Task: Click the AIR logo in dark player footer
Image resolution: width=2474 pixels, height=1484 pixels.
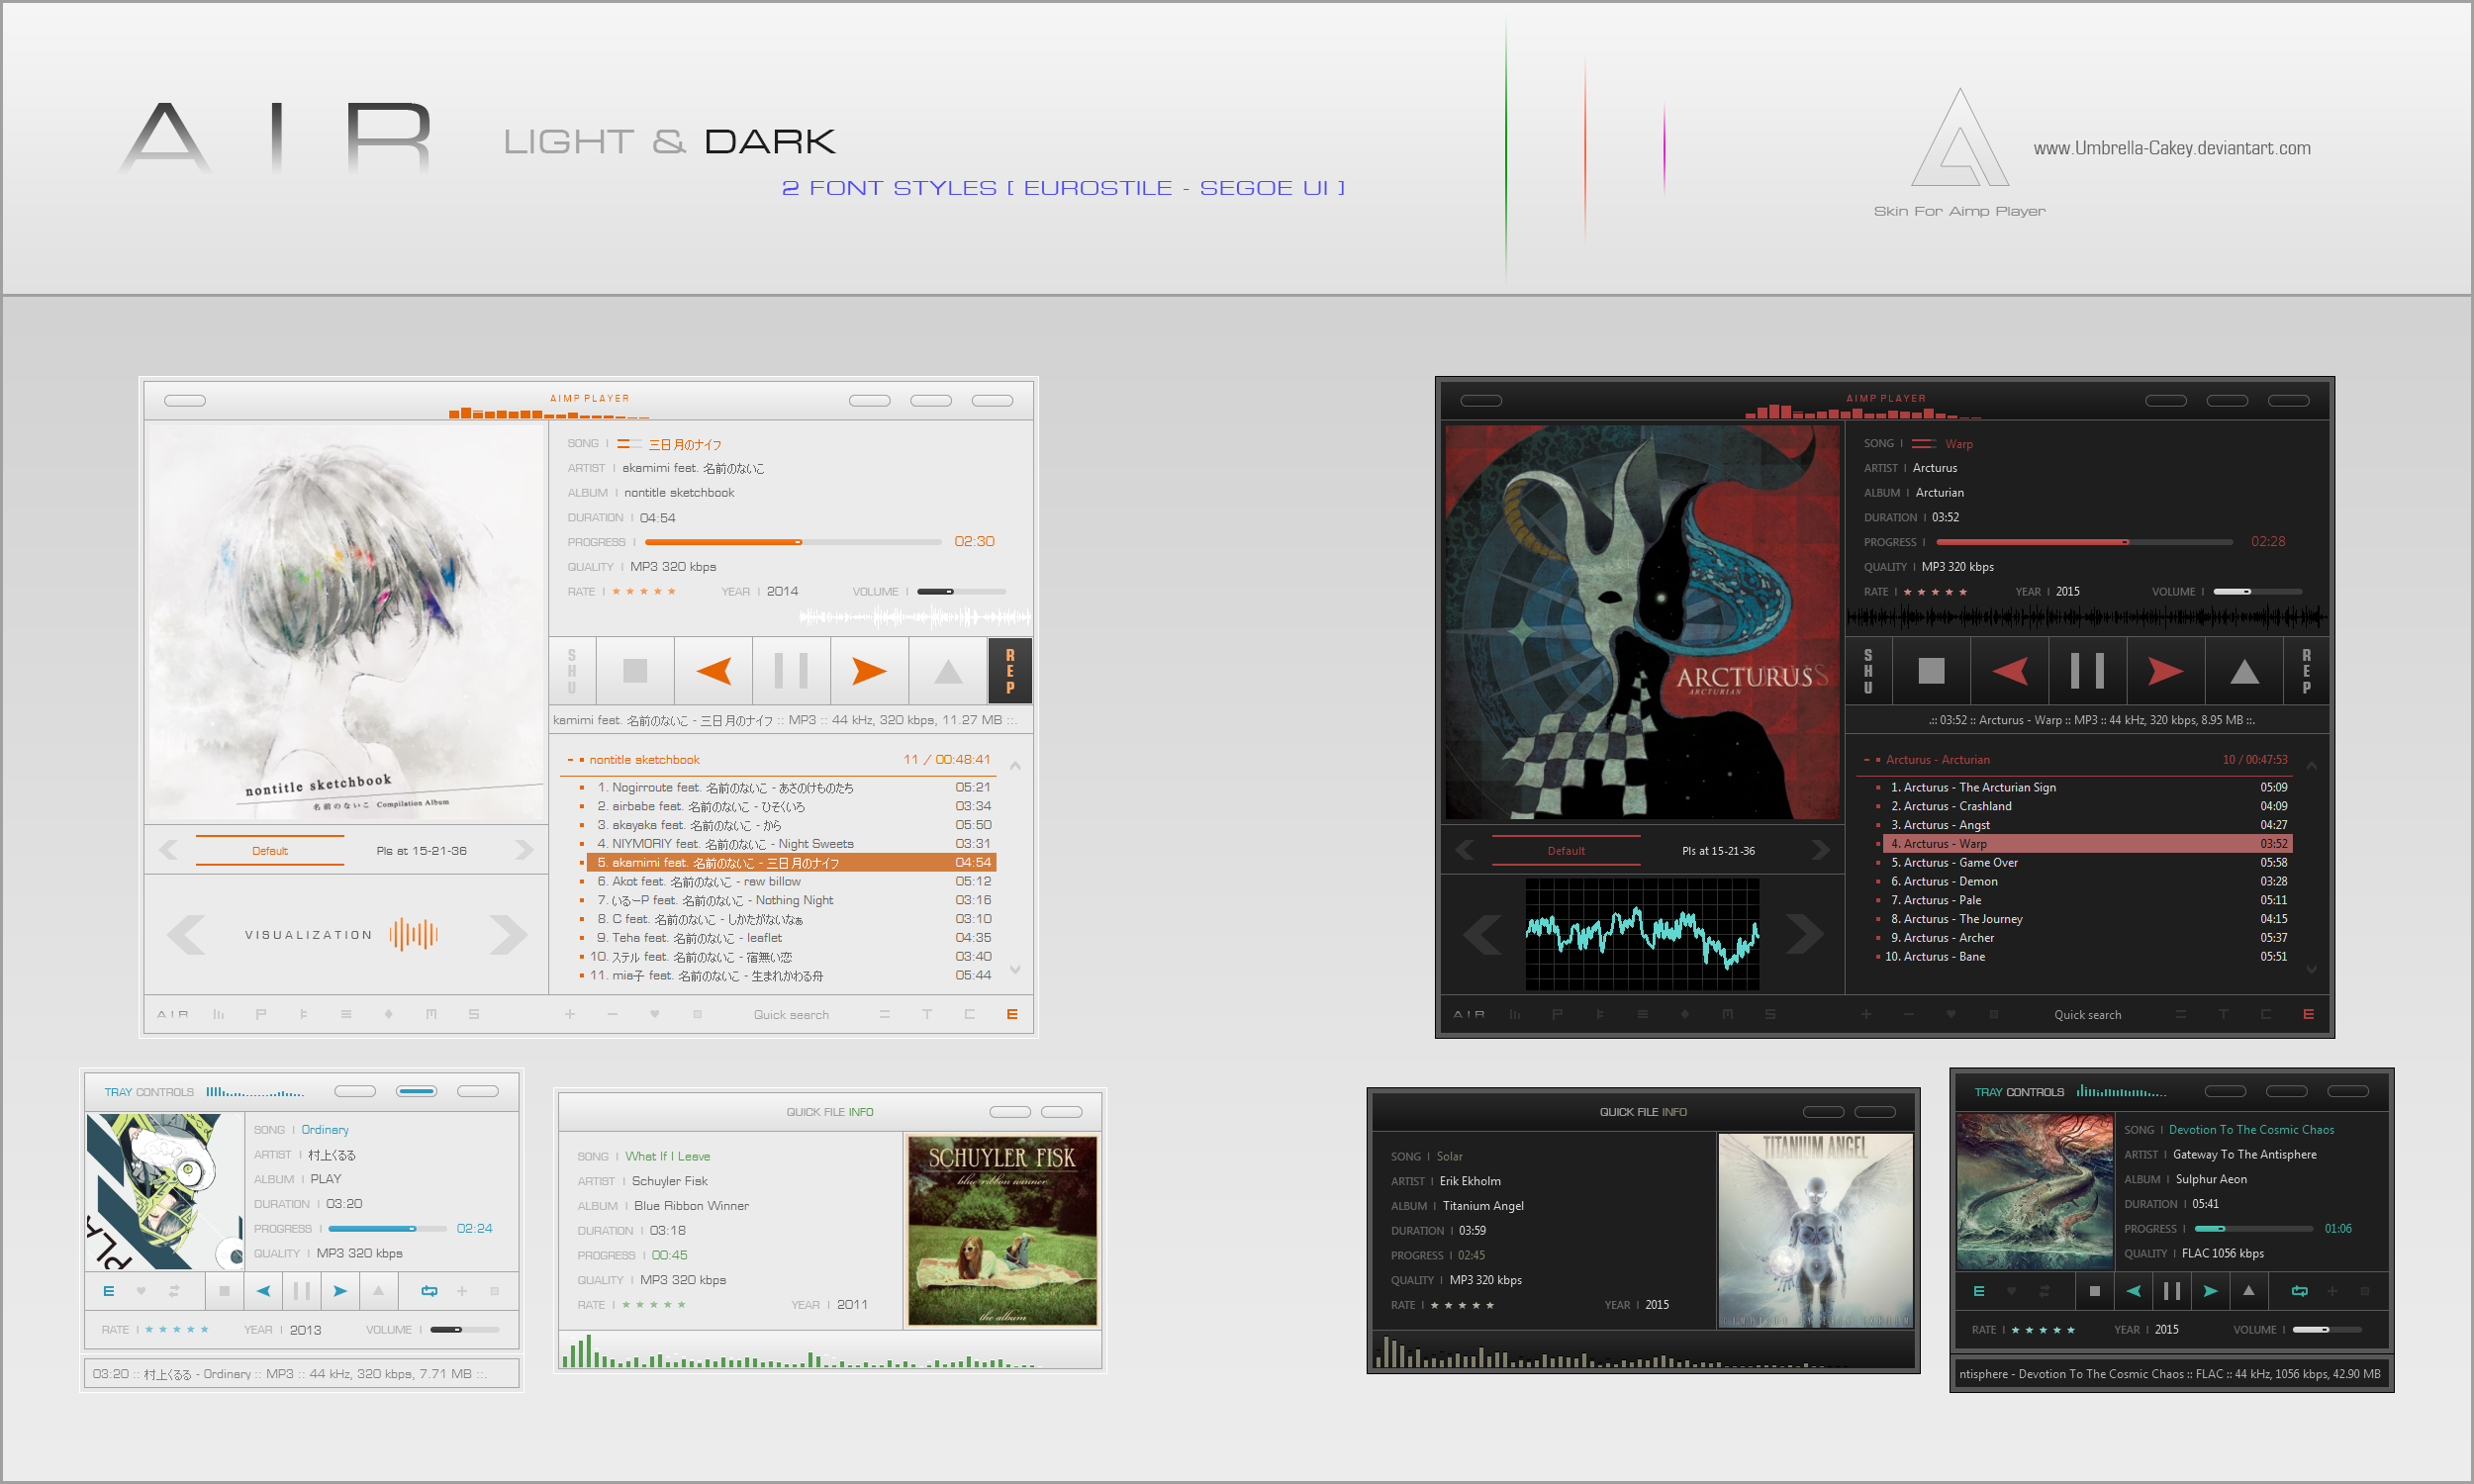Action: (x=1468, y=1014)
